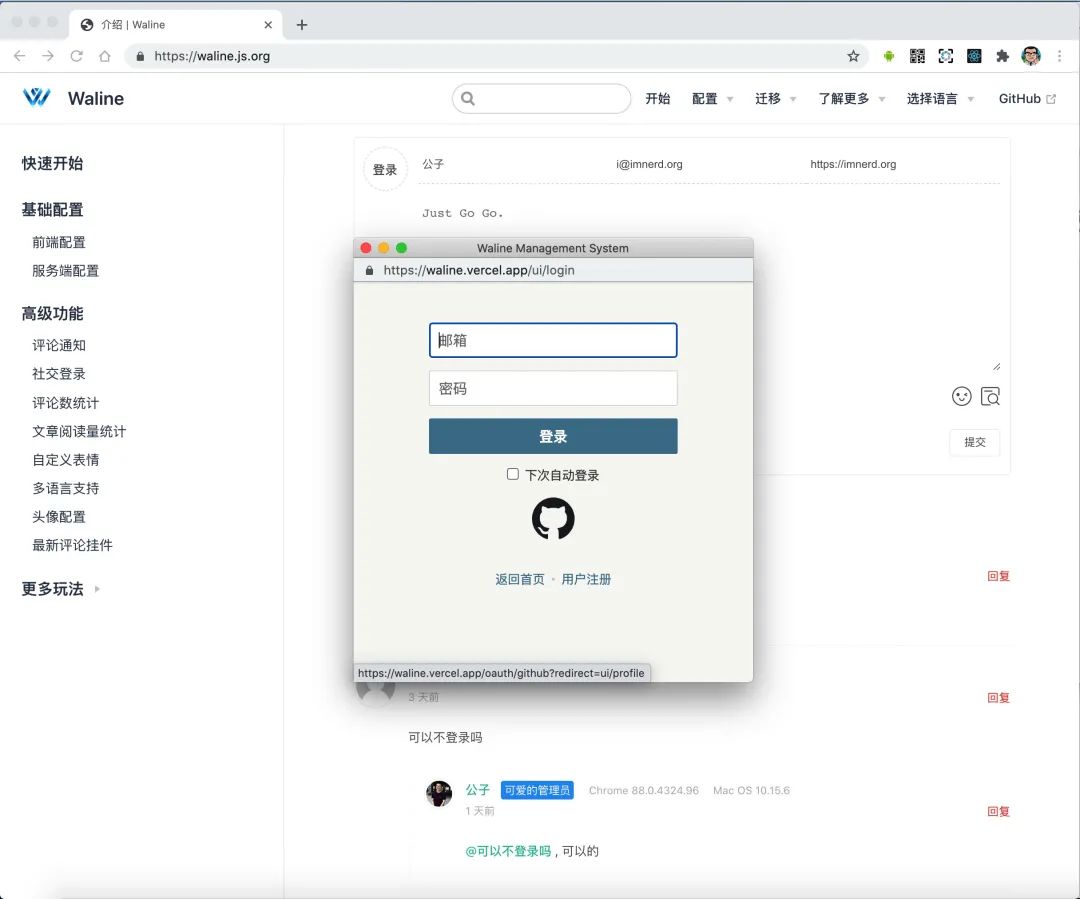
Task: Click the 用户注册 link
Action: tap(586, 579)
